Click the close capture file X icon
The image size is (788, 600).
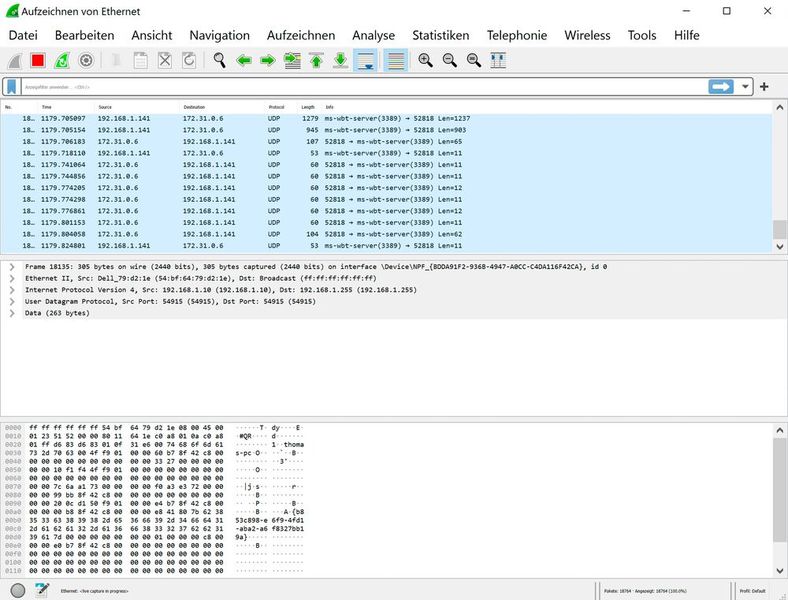pos(164,60)
